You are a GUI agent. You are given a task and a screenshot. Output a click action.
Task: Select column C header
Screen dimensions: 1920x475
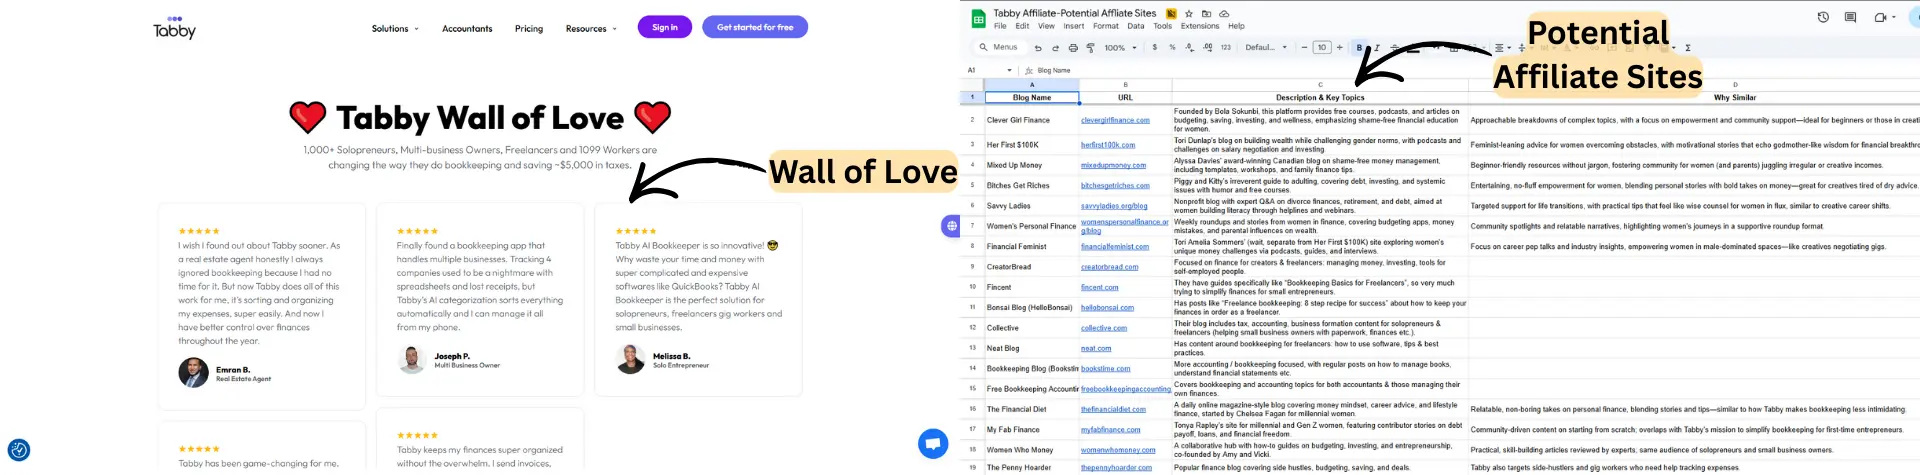click(x=1320, y=85)
